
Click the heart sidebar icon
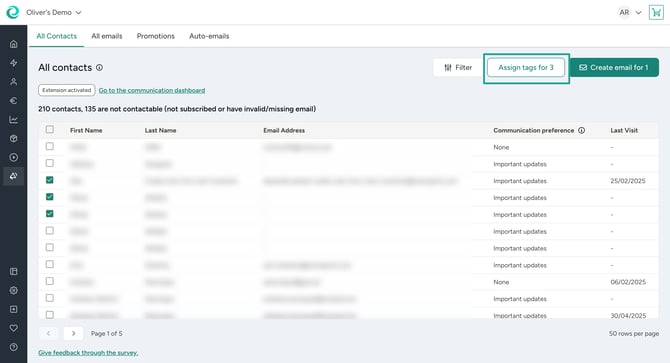click(x=14, y=328)
